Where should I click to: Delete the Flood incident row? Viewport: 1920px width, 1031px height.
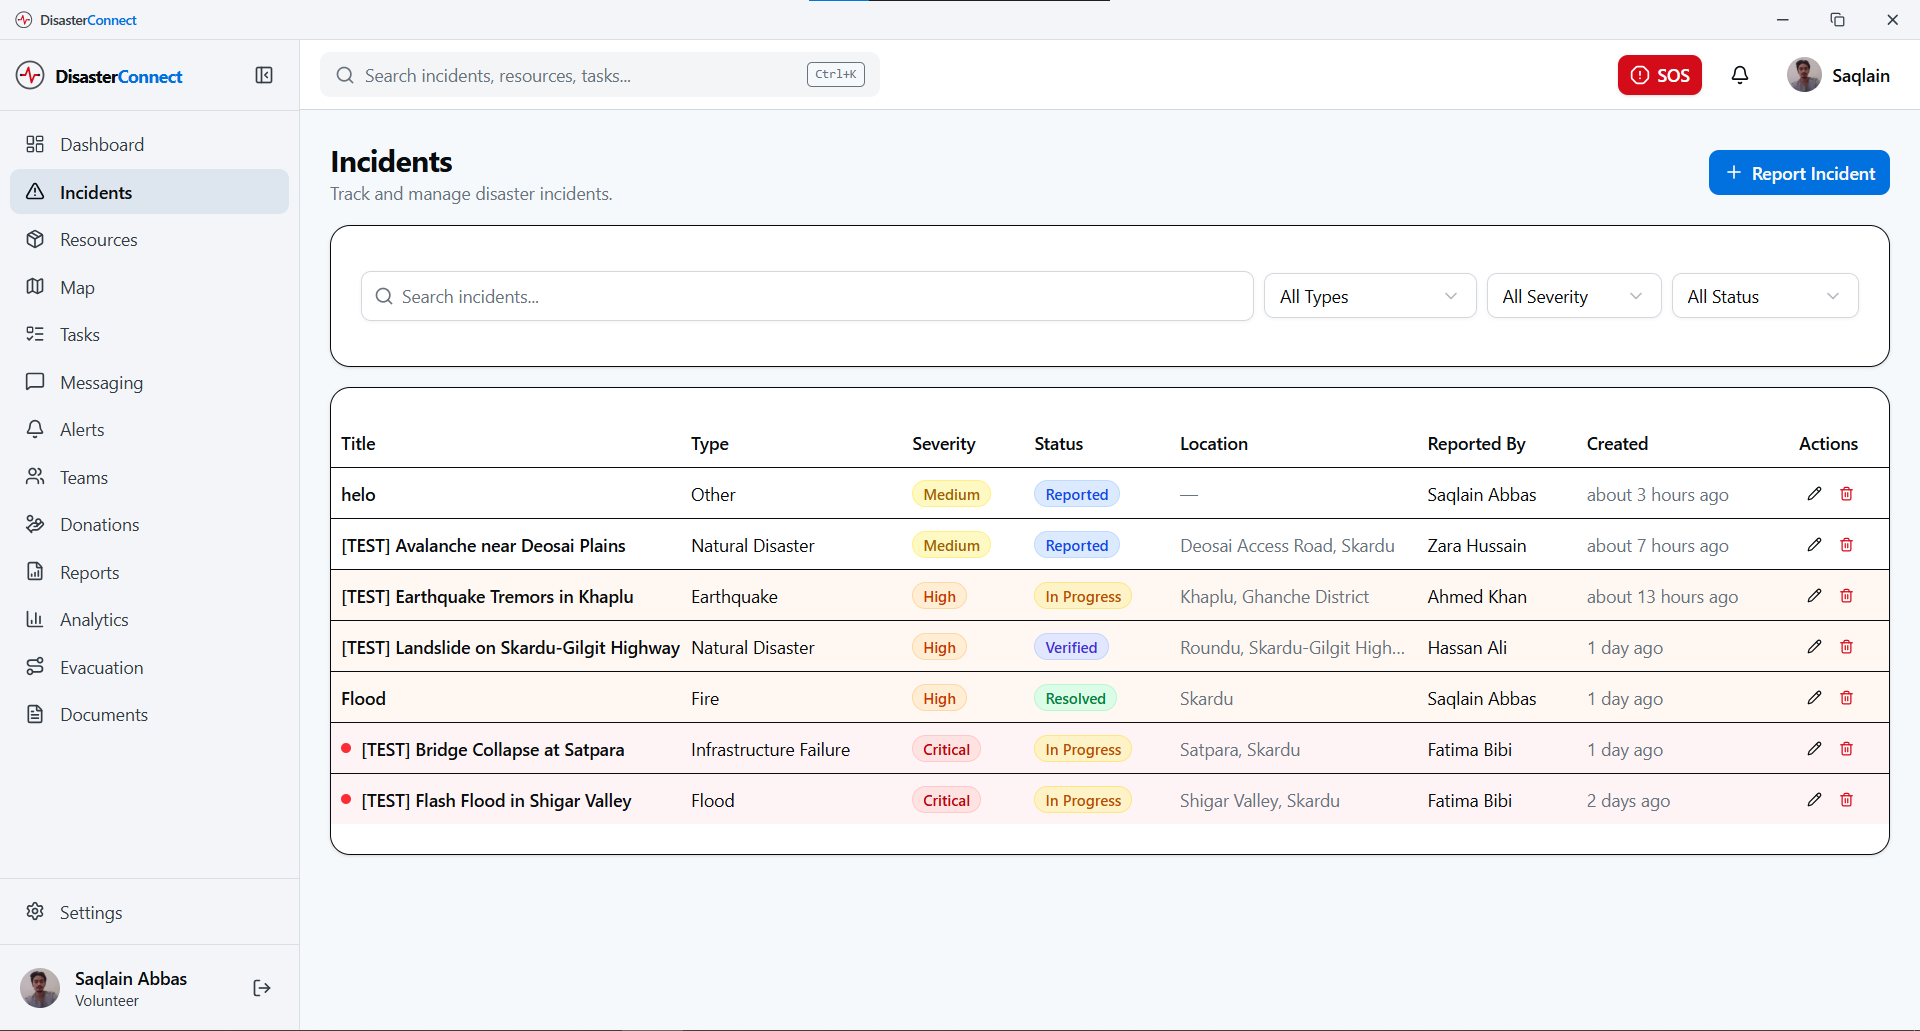coord(1846,698)
